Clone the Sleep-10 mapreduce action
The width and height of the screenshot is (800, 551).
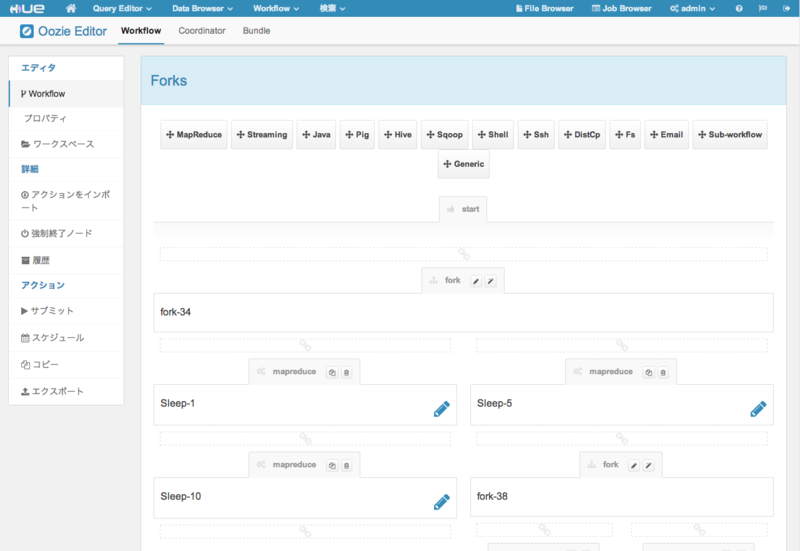[x=332, y=465]
